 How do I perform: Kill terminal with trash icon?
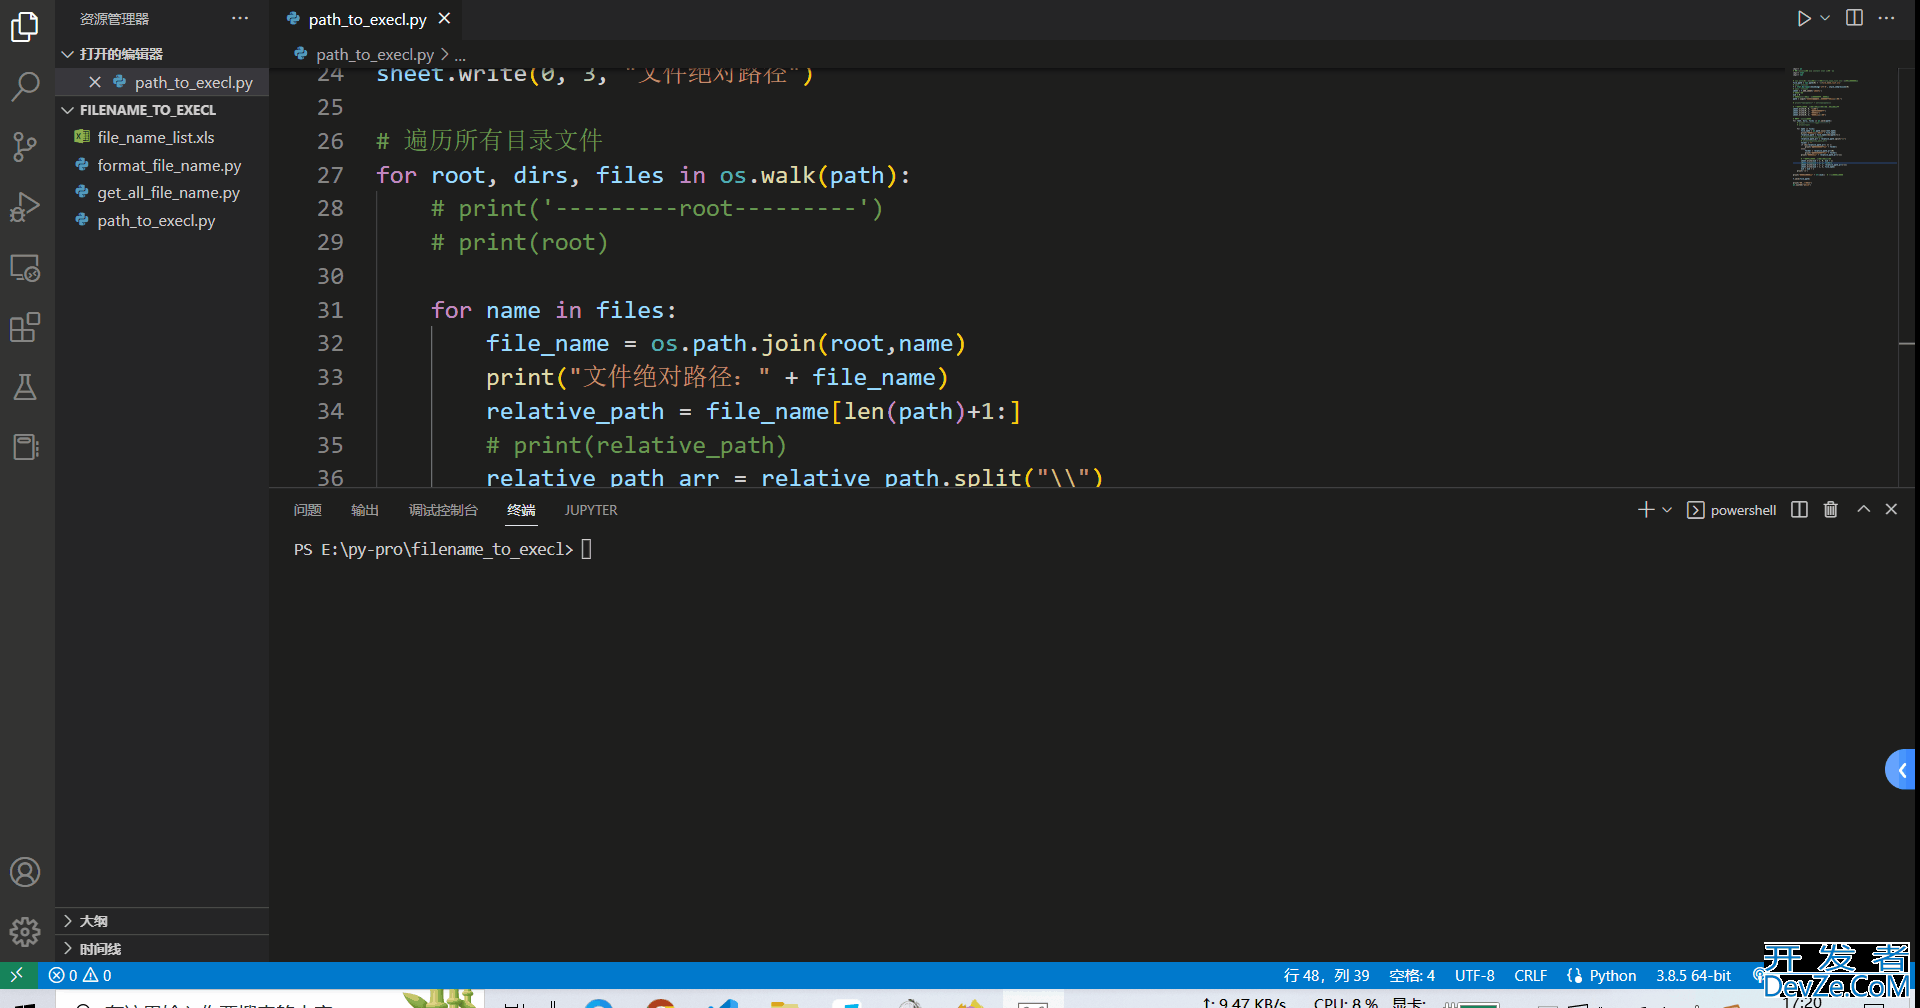point(1830,510)
